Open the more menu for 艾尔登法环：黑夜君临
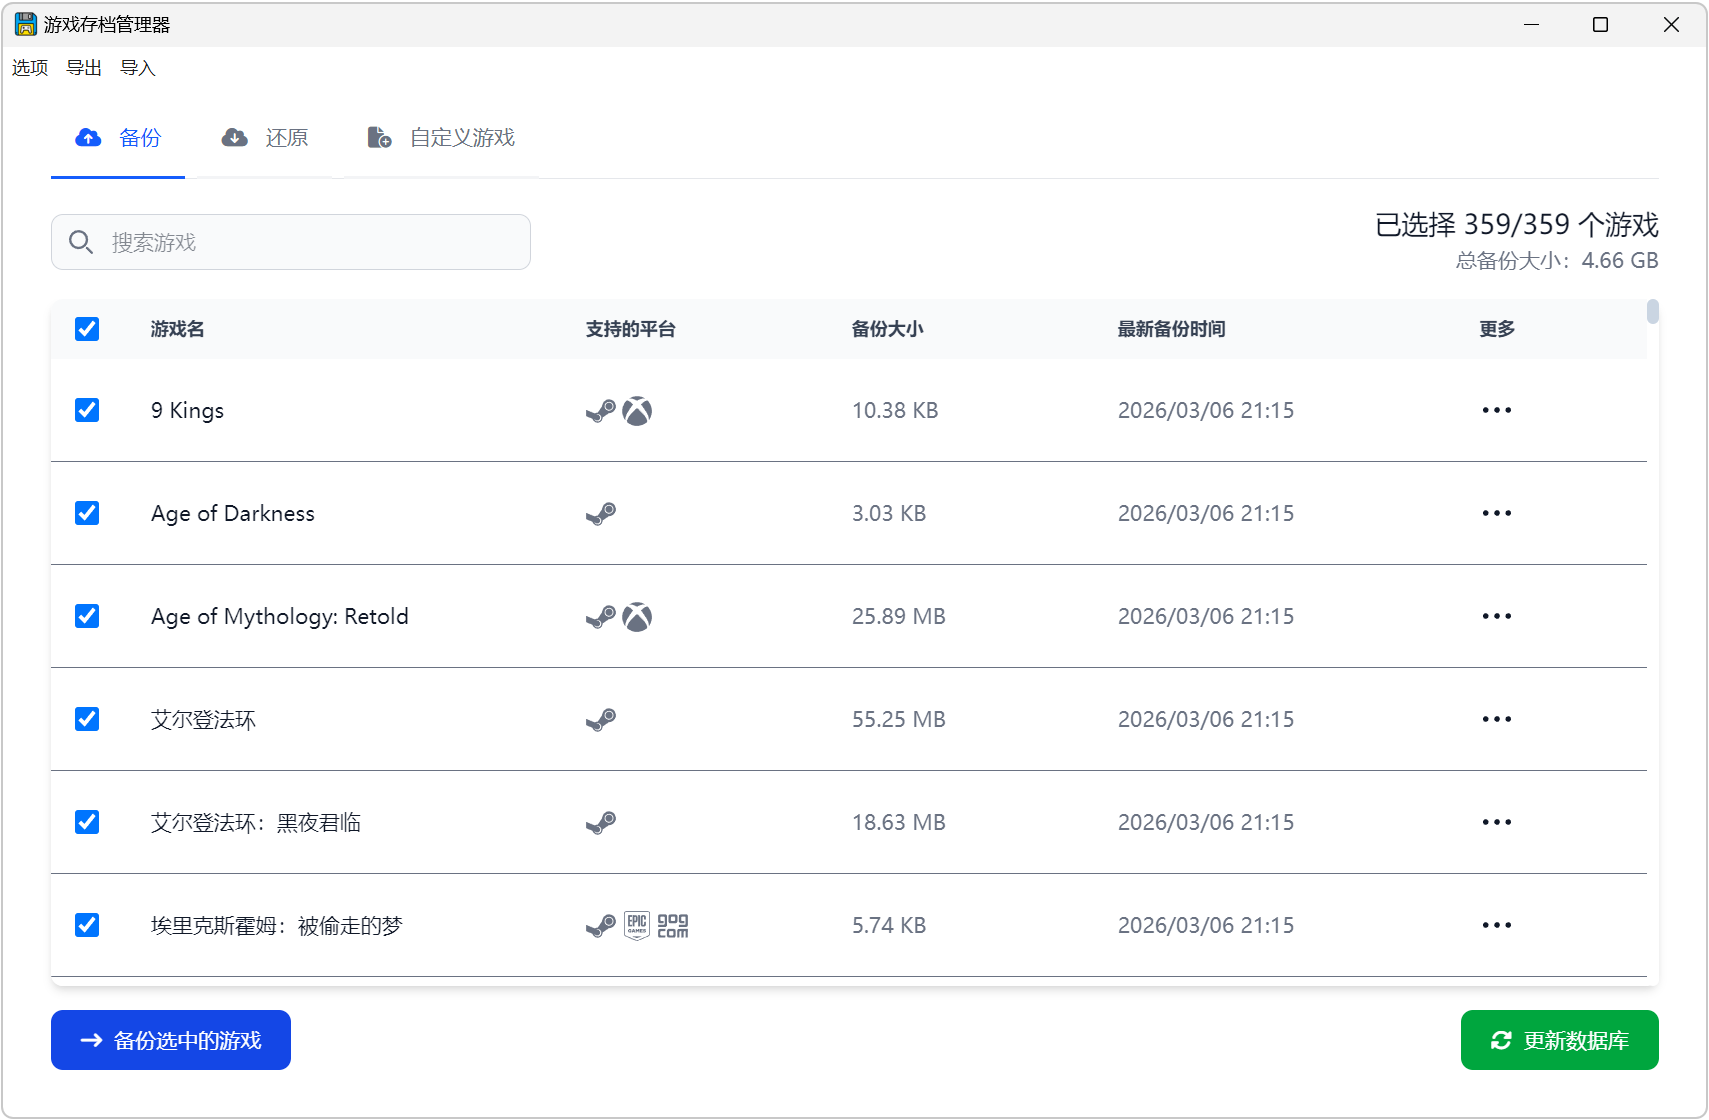 click(1497, 822)
